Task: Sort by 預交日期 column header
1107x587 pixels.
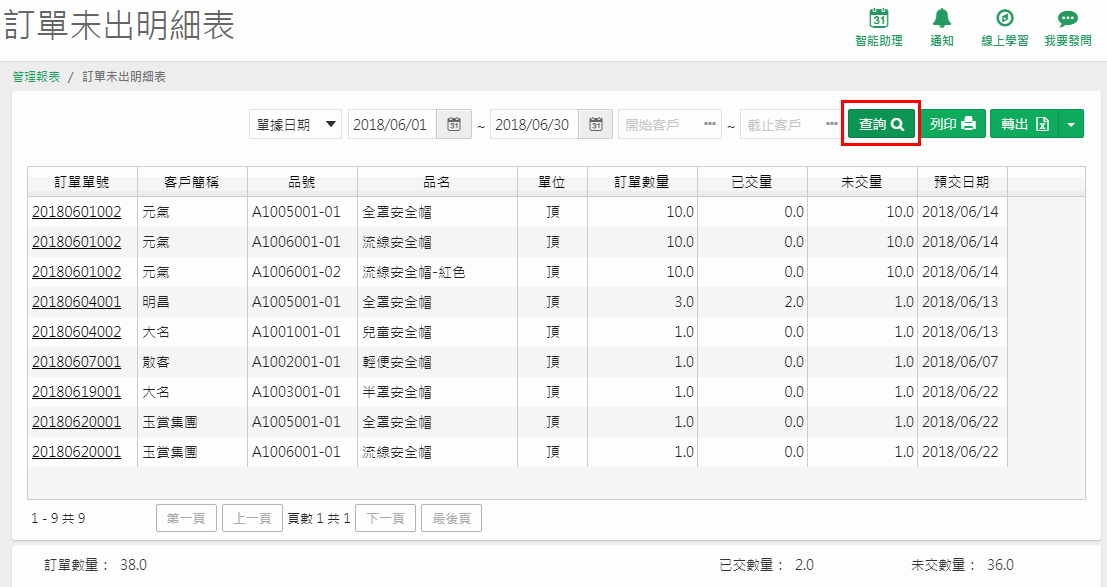Action: click(962, 182)
